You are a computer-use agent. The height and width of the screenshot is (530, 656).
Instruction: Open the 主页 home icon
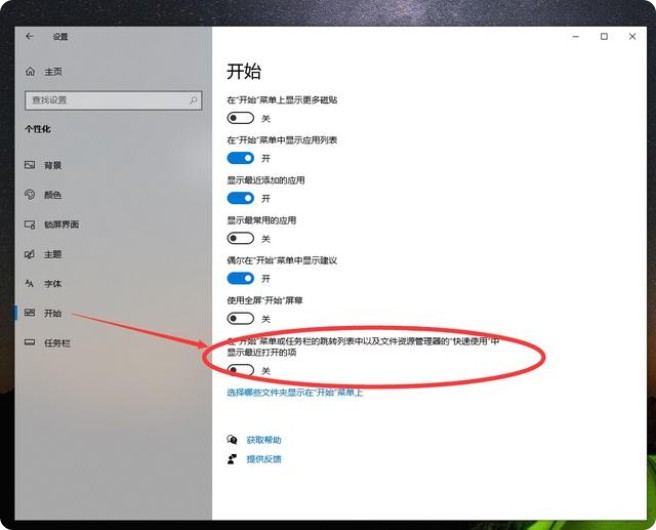pos(30,72)
